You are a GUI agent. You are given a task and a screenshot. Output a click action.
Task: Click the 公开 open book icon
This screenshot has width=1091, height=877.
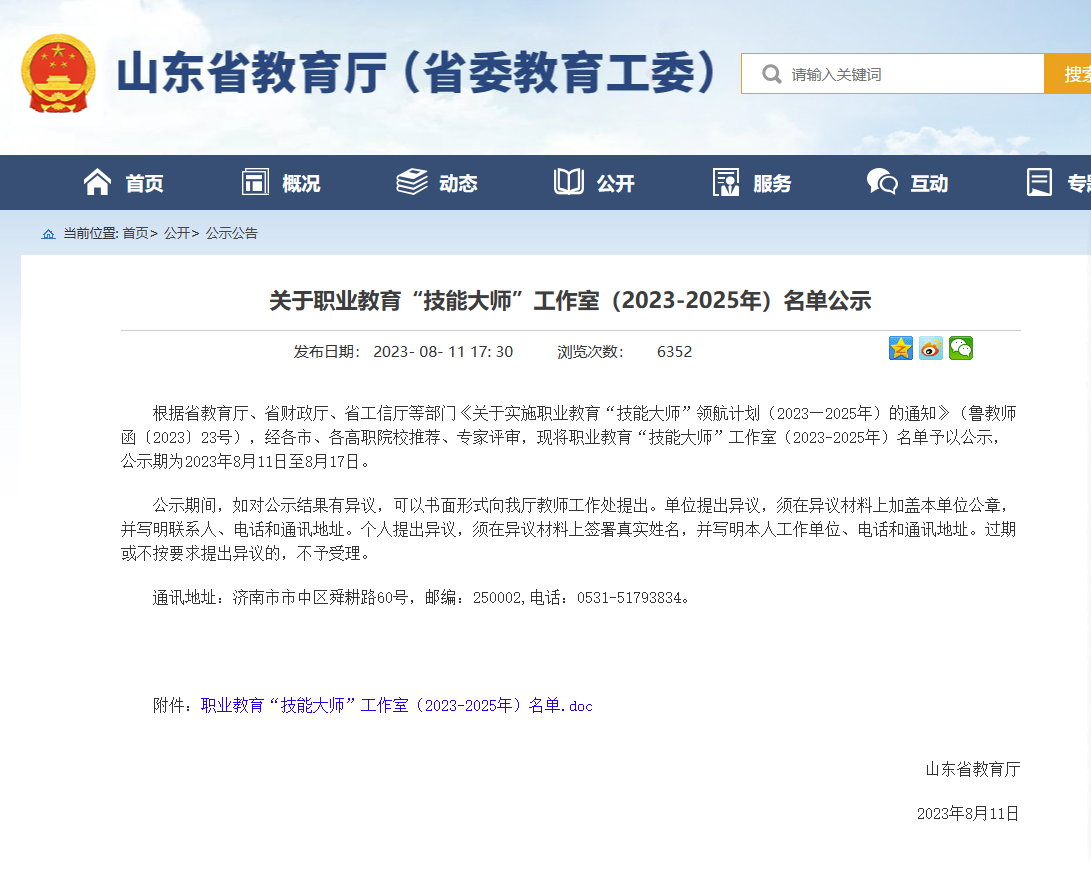click(x=569, y=182)
